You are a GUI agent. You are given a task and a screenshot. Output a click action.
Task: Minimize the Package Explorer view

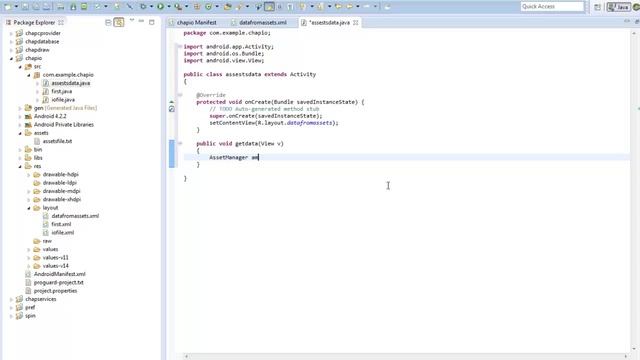[x=141, y=21]
